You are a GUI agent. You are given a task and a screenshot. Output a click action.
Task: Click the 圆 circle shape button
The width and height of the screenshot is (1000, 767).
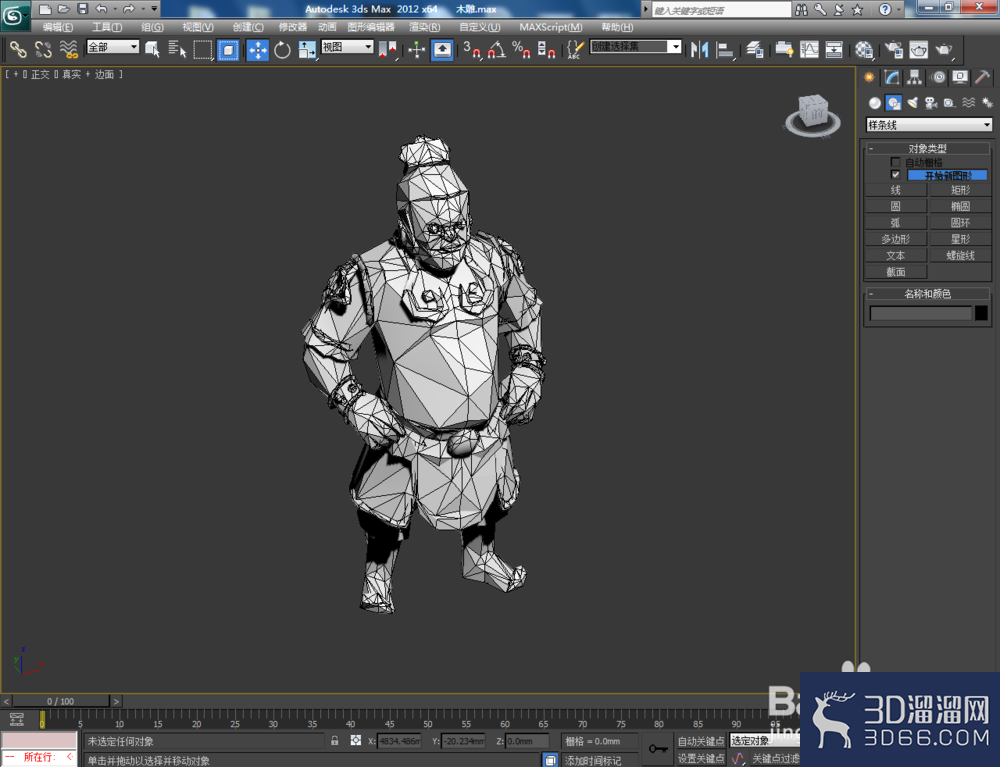click(895, 207)
